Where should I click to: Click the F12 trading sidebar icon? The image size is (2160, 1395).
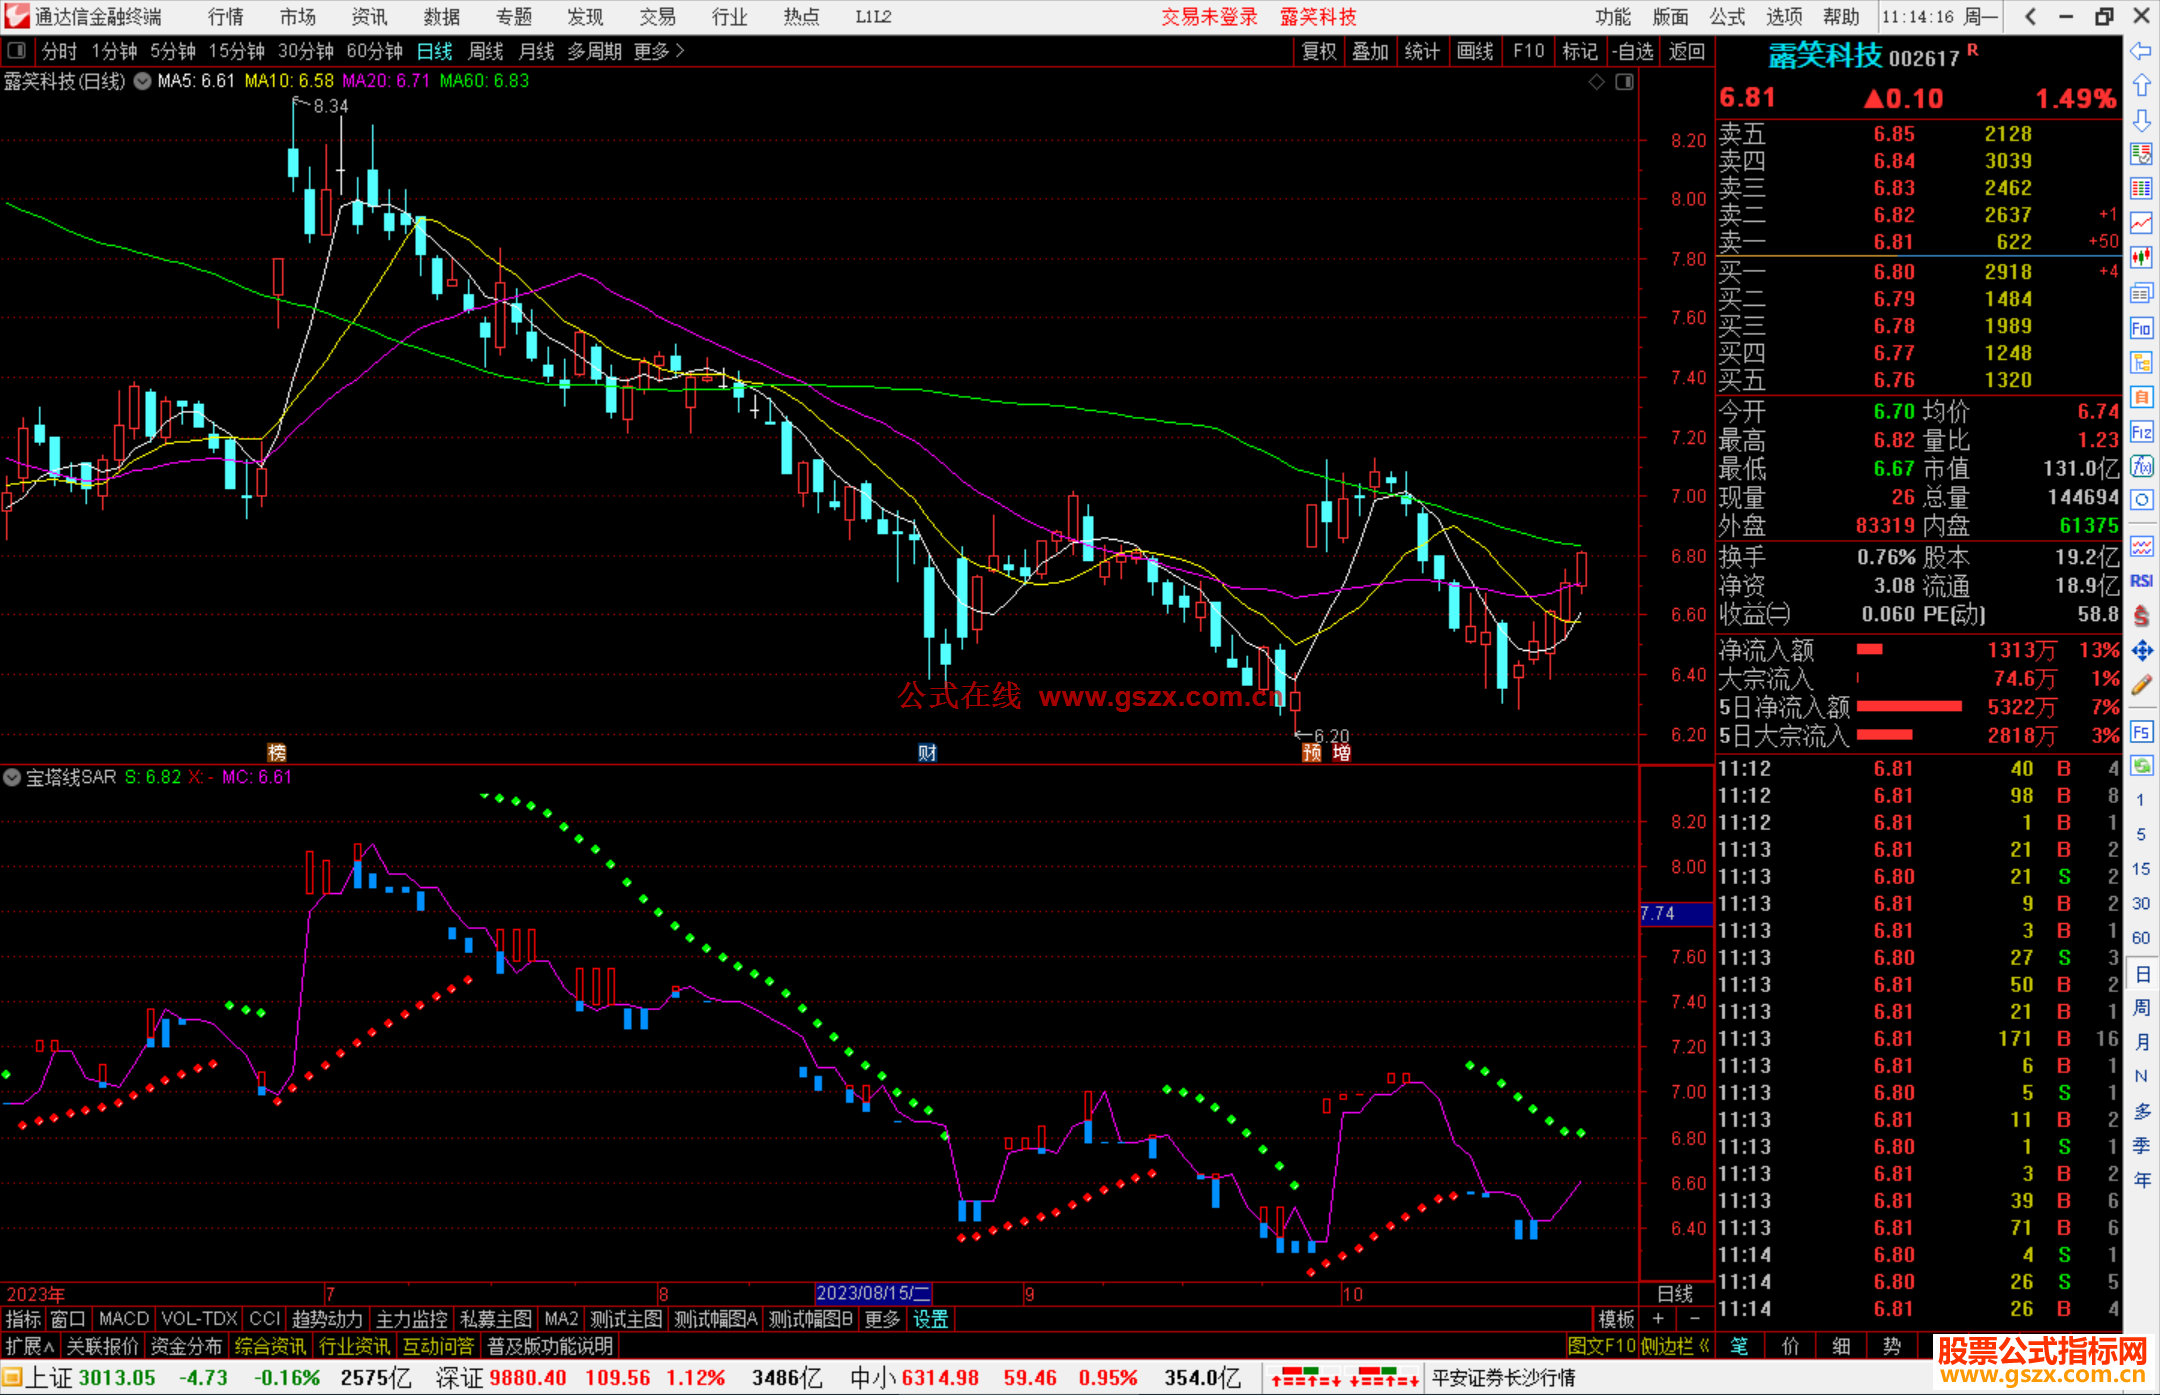click(2141, 432)
